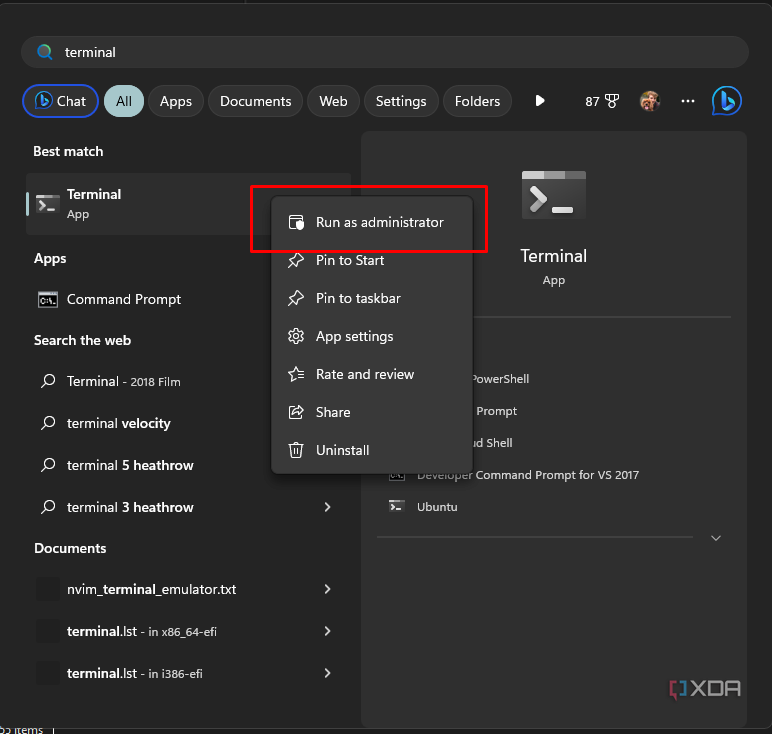Open the Bing Chat filter pill

(61, 101)
